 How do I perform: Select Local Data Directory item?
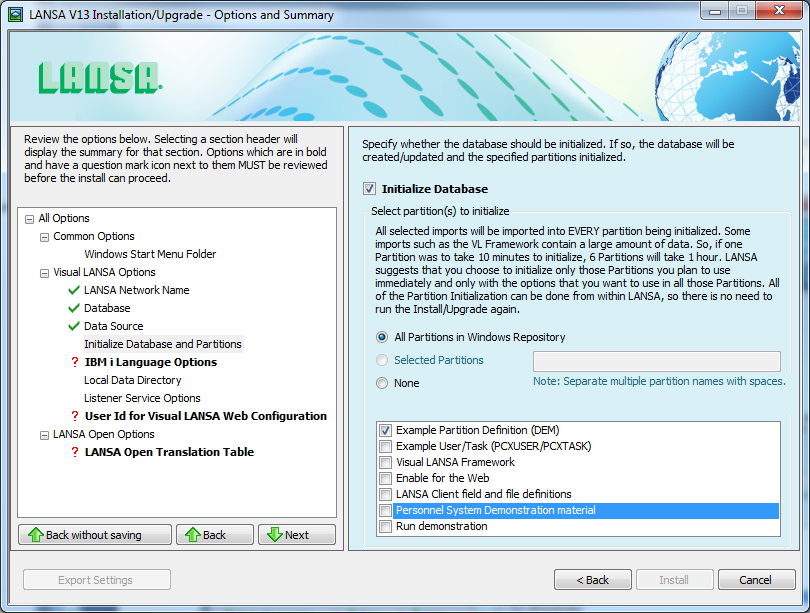click(133, 381)
